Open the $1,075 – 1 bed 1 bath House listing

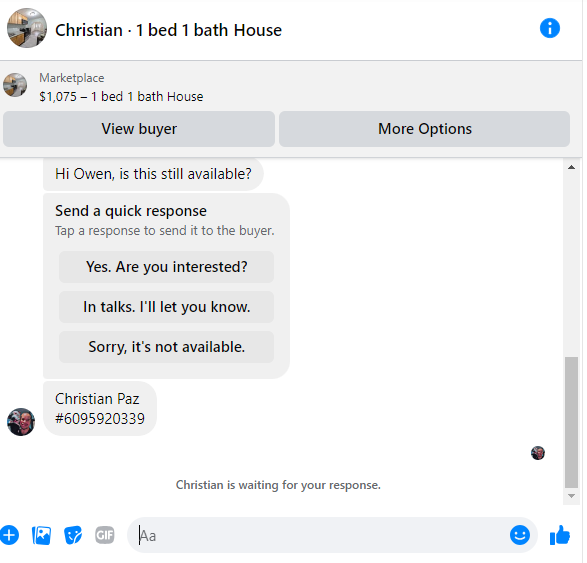coord(122,97)
